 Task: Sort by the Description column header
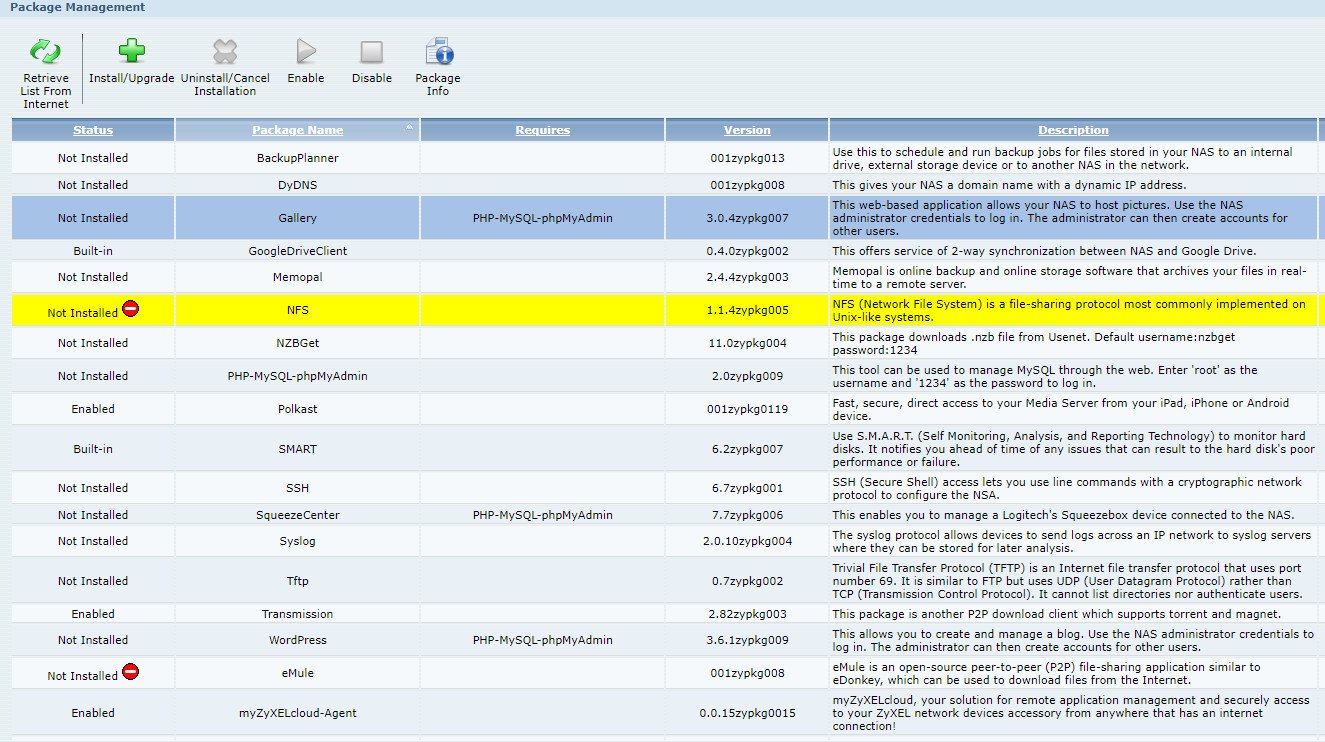[1073, 130]
